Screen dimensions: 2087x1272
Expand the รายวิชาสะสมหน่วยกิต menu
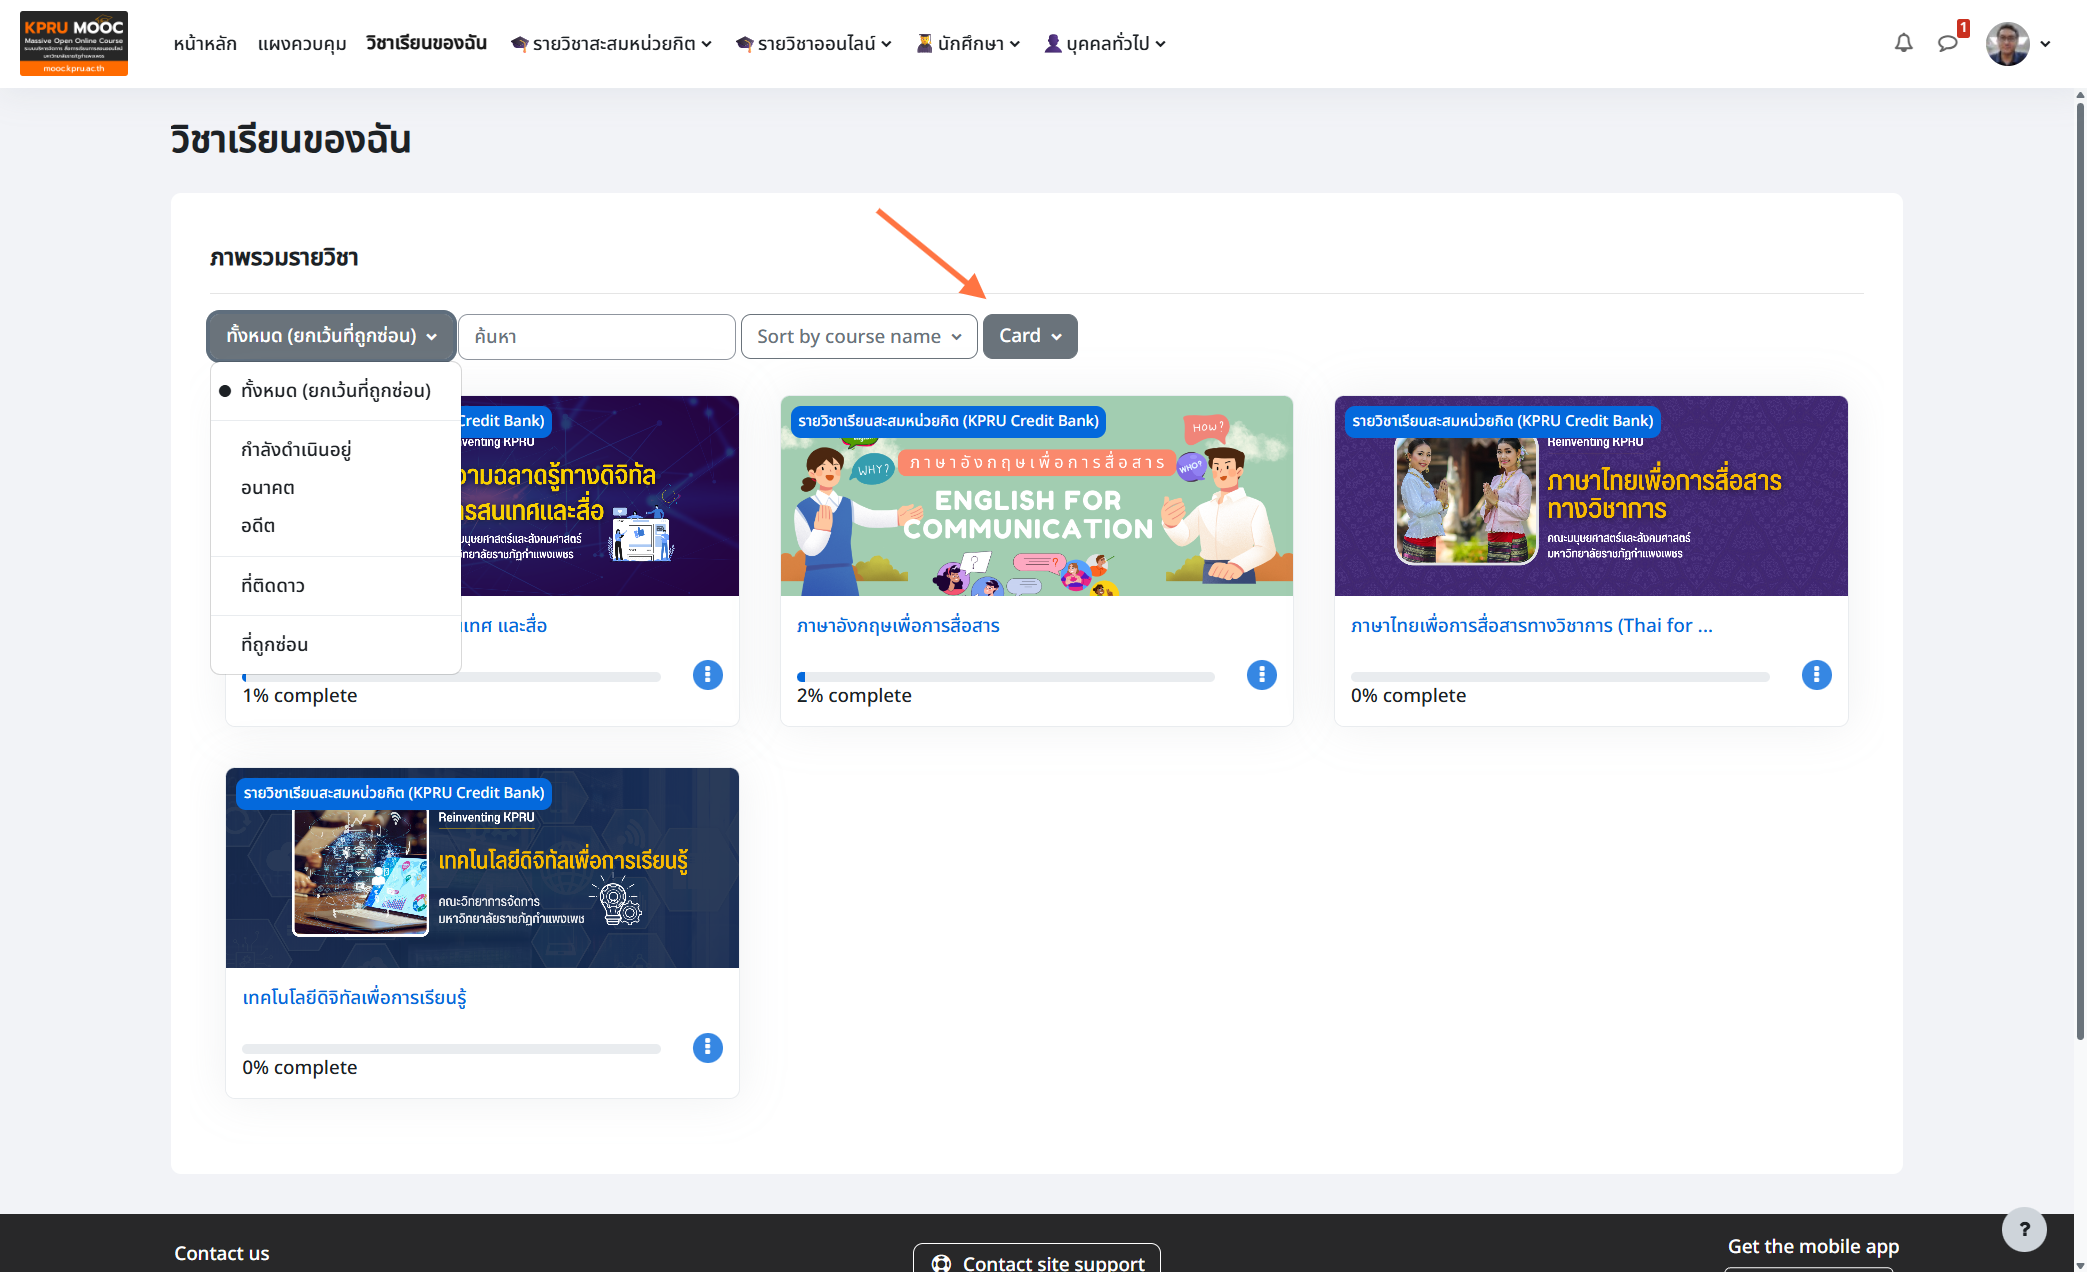pyautogui.click(x=611, y=43)
